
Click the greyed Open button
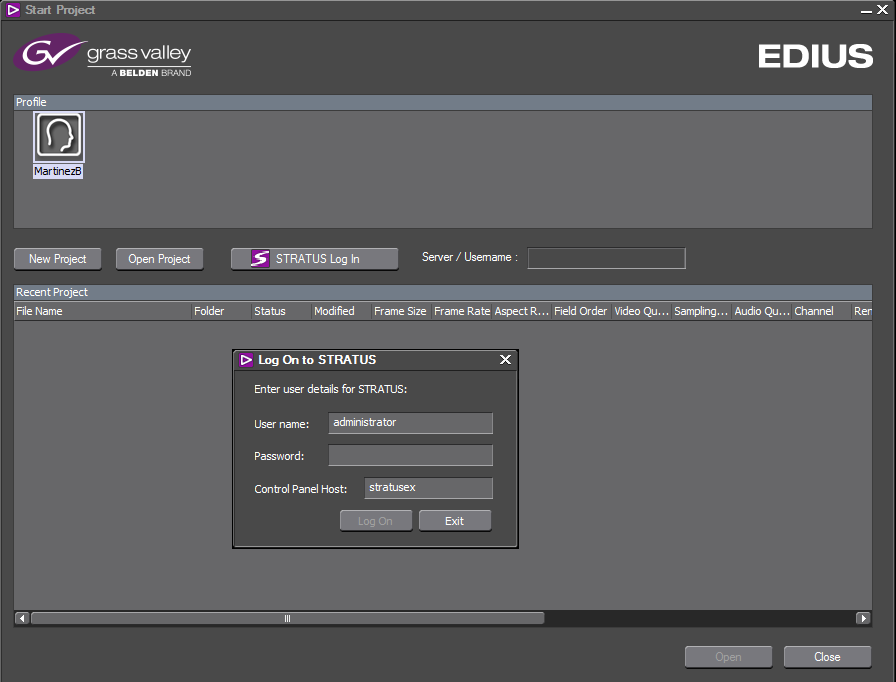point(729,657)
